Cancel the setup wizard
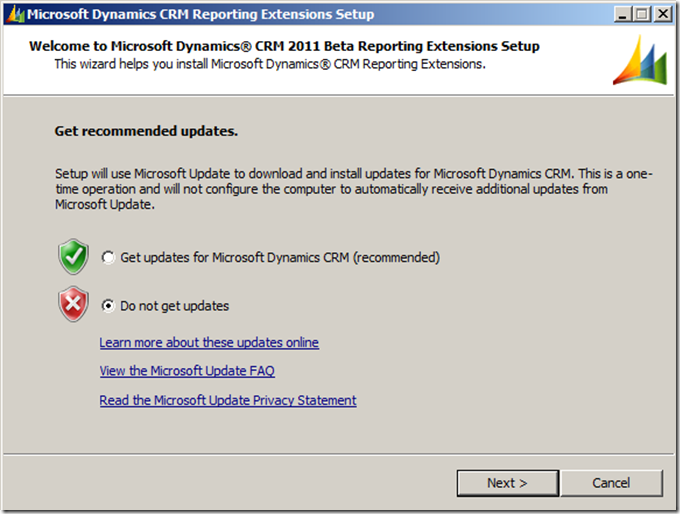The image size is (680, 514). click(x=610, y=483)
